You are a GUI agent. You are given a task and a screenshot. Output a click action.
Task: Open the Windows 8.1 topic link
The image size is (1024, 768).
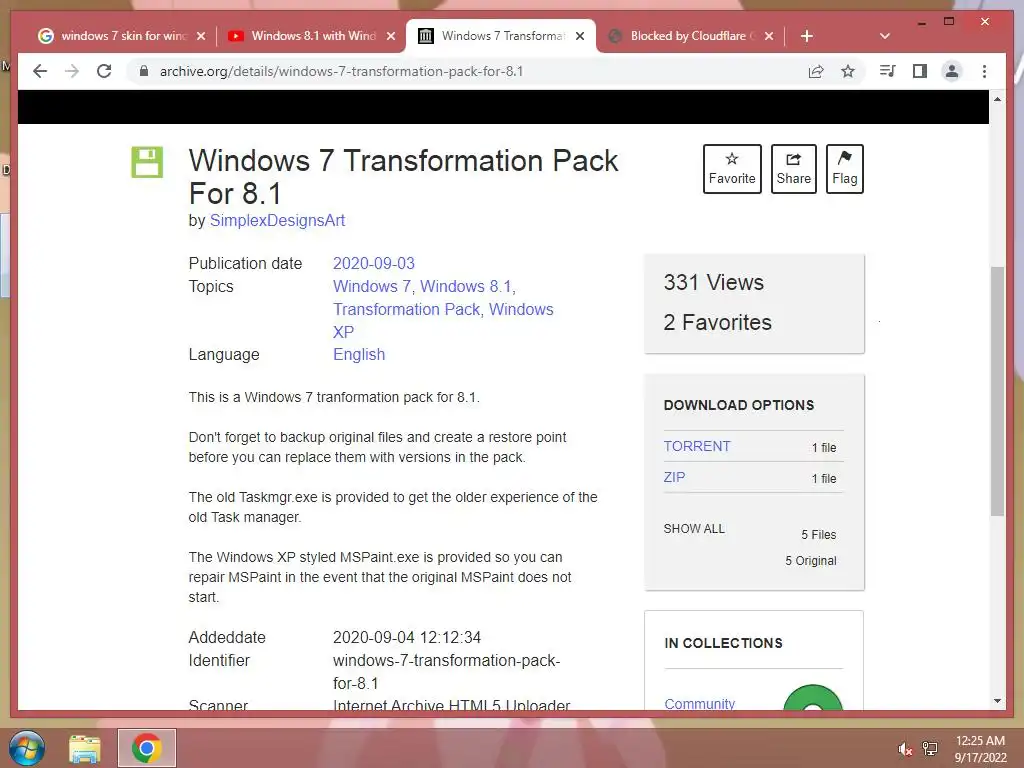(x=466, y=286)
